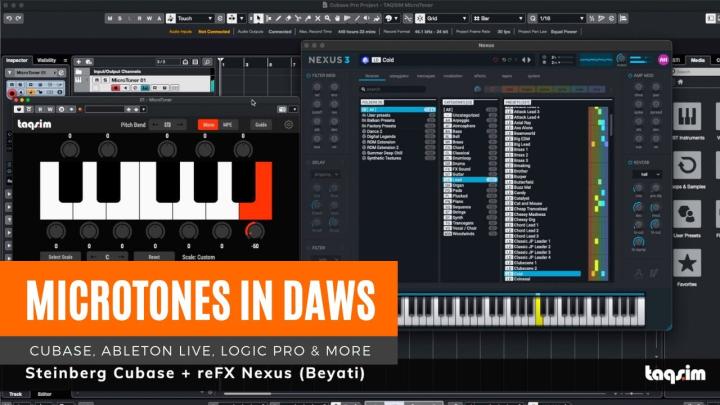Select the Mute X tool
720x405 pixels.
point(317,18)
